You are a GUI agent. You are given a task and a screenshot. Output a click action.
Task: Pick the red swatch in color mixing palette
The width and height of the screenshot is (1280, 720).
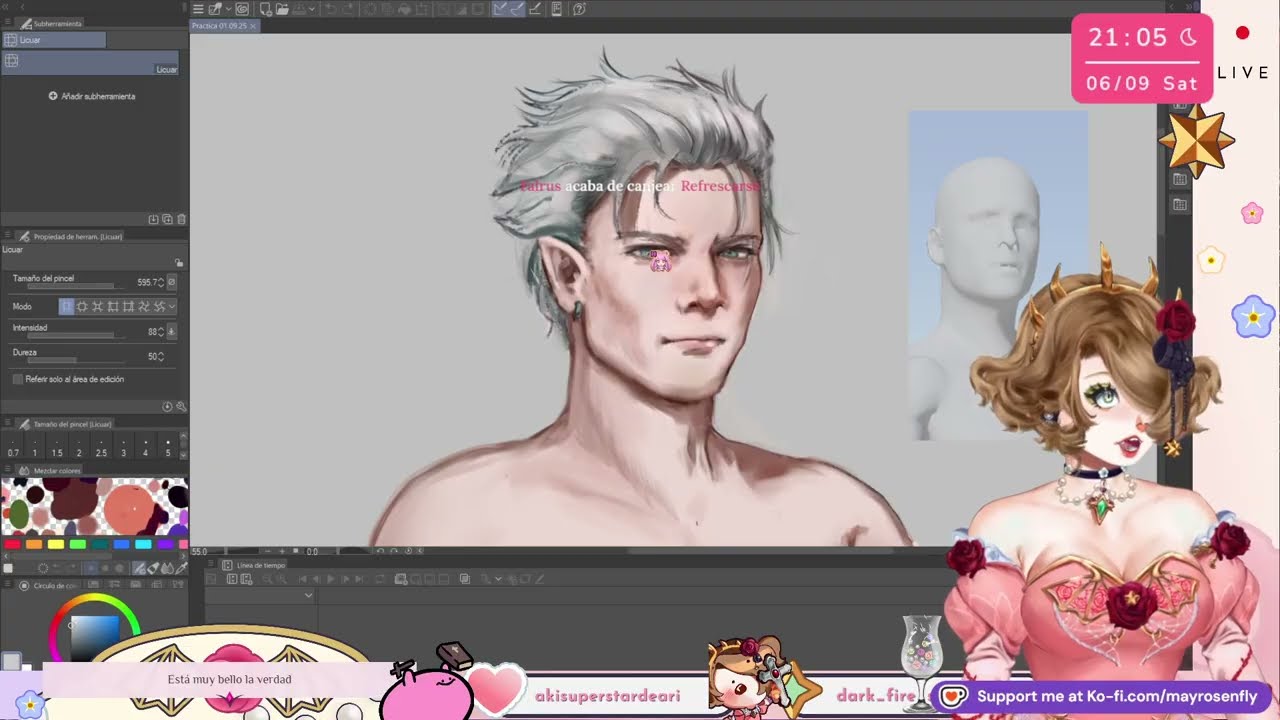point(12,544)
